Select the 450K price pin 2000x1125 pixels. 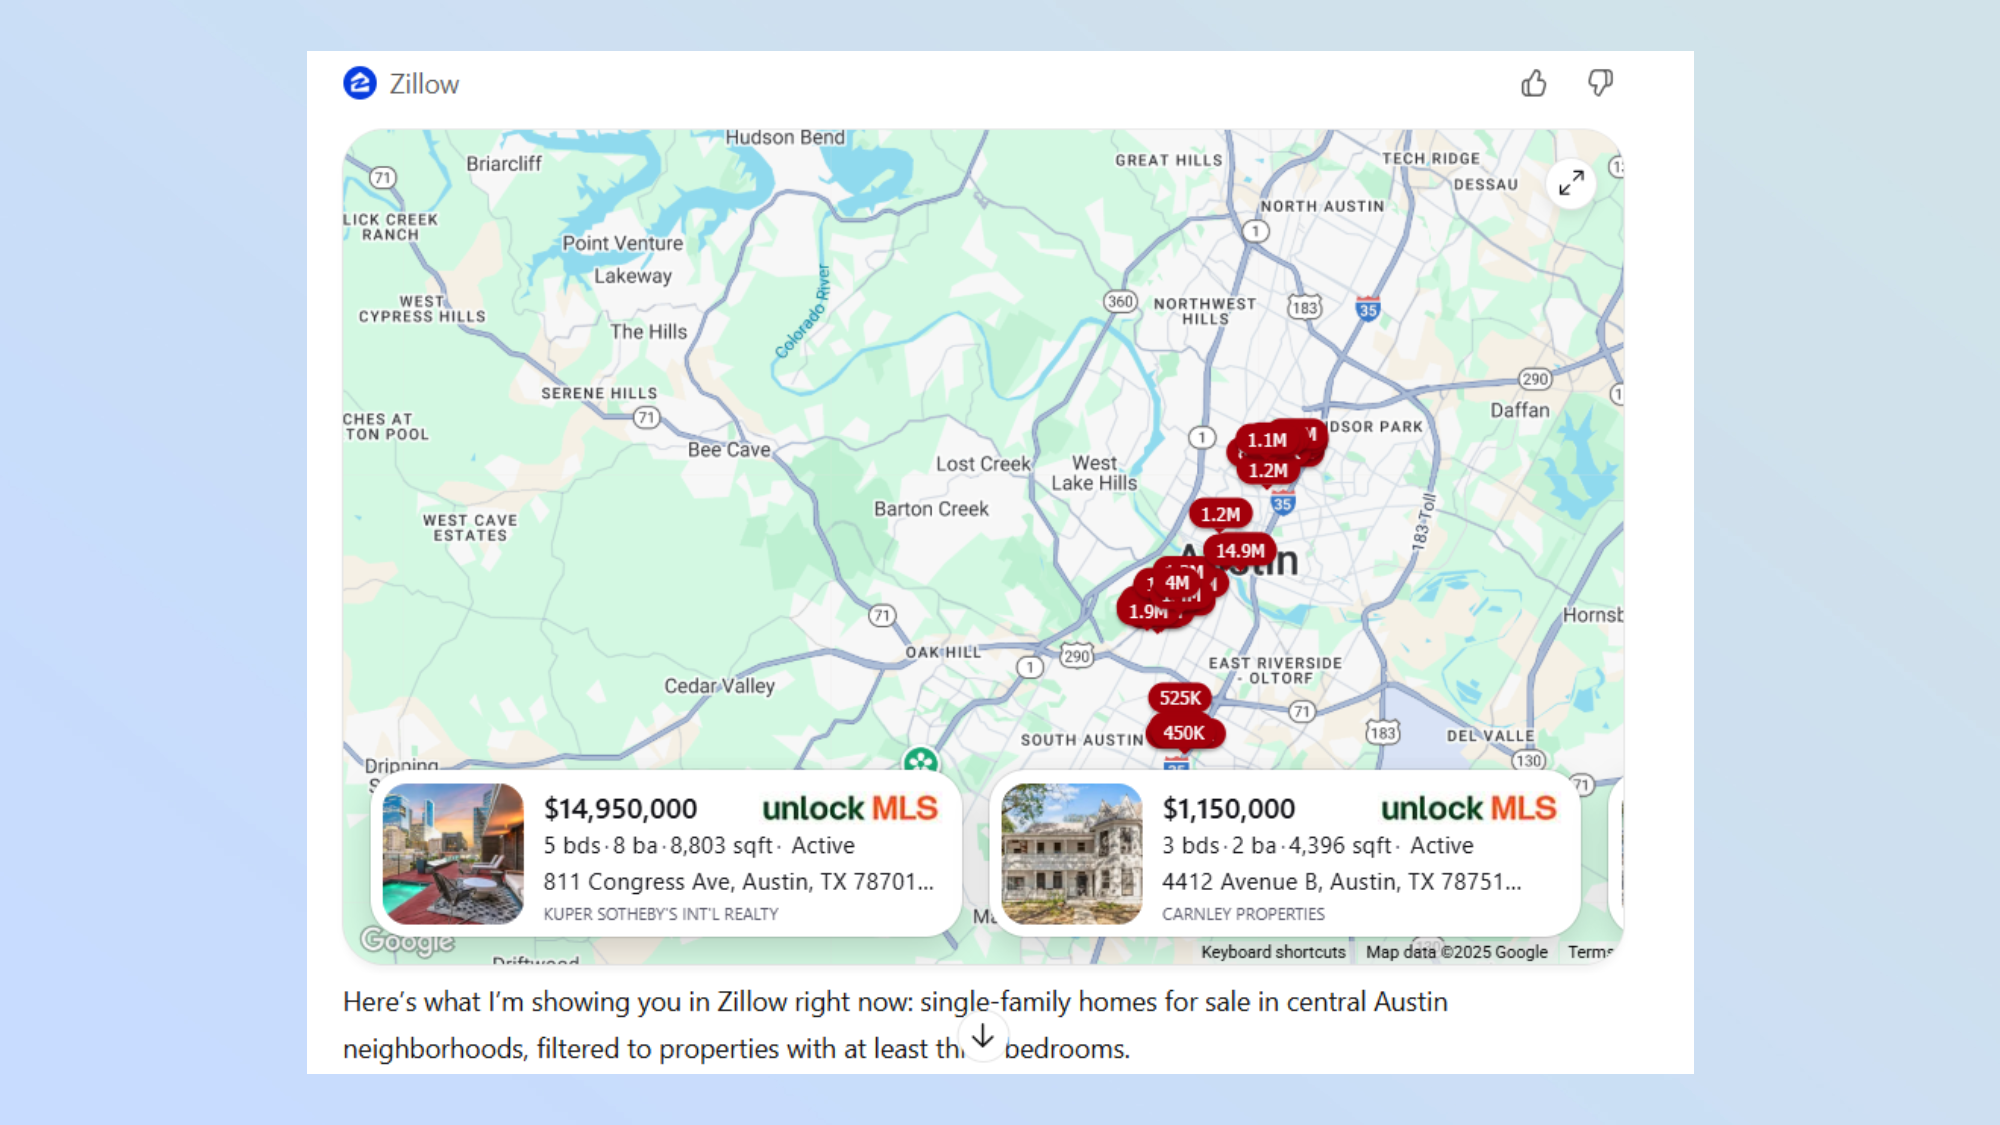[x=1185, y=733]
